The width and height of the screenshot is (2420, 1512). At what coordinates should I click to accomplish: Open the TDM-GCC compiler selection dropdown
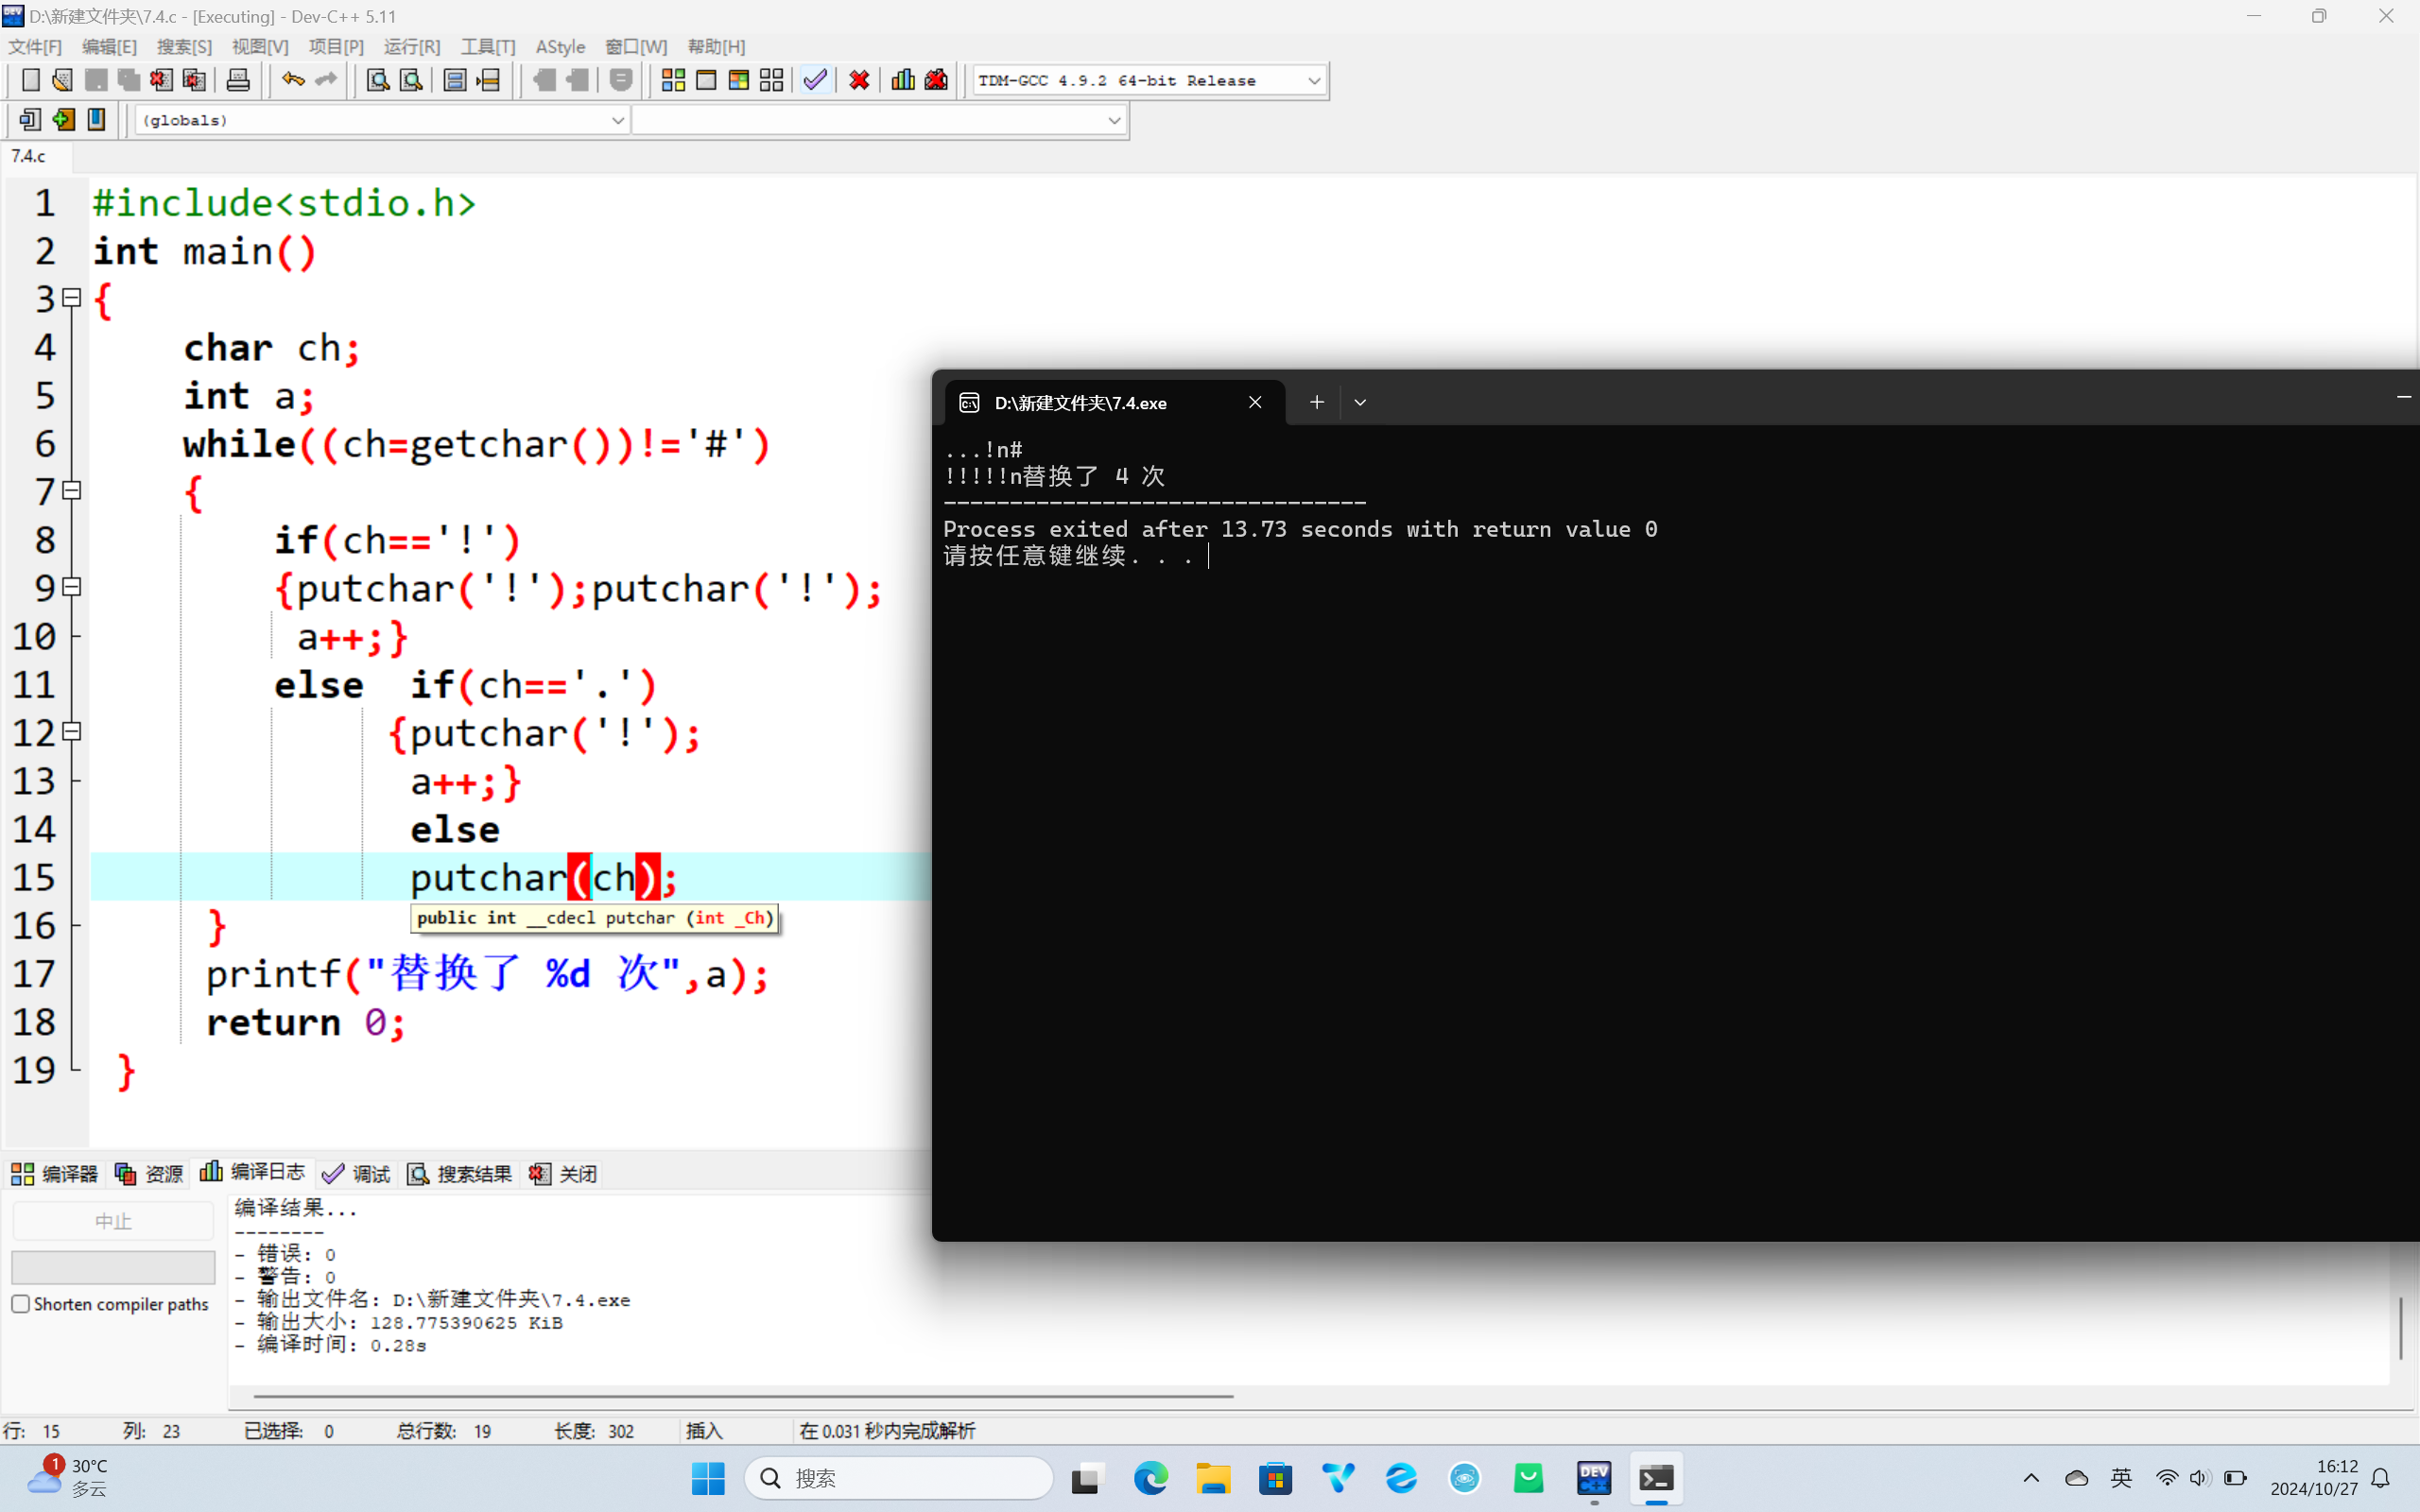pos(1314,81)
